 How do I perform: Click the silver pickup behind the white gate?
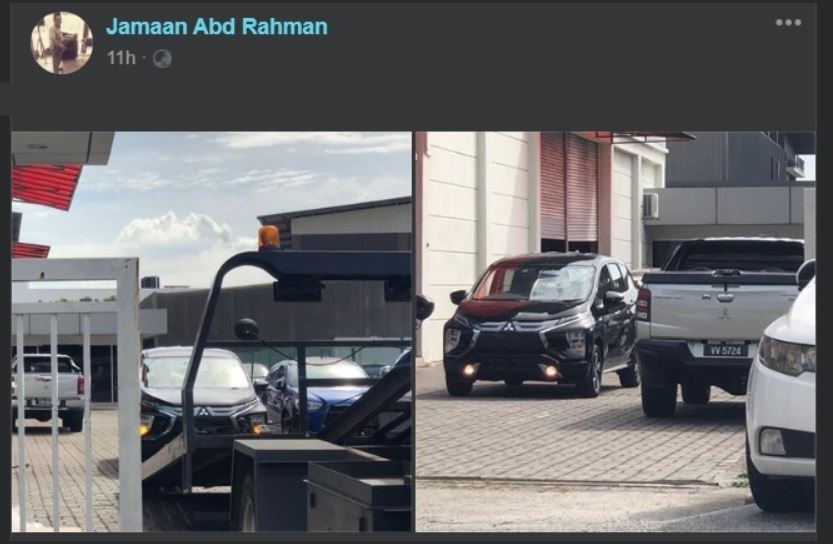48,391
